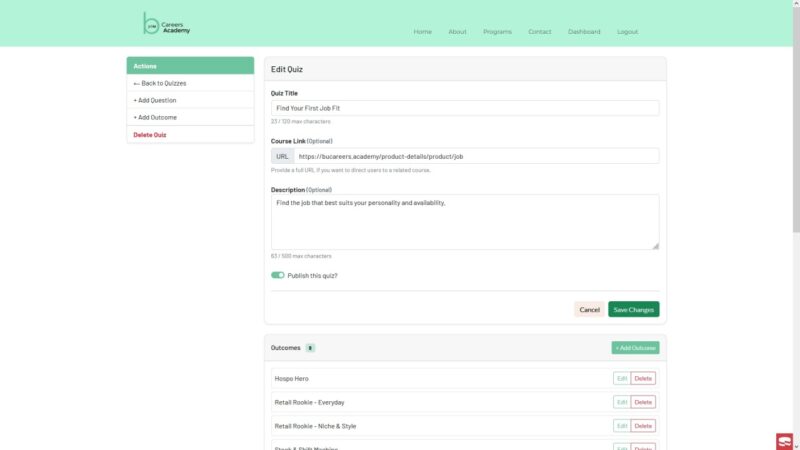Delete the Hospo Hero outcome
800x450 pixels.
[x=643, y=379]
